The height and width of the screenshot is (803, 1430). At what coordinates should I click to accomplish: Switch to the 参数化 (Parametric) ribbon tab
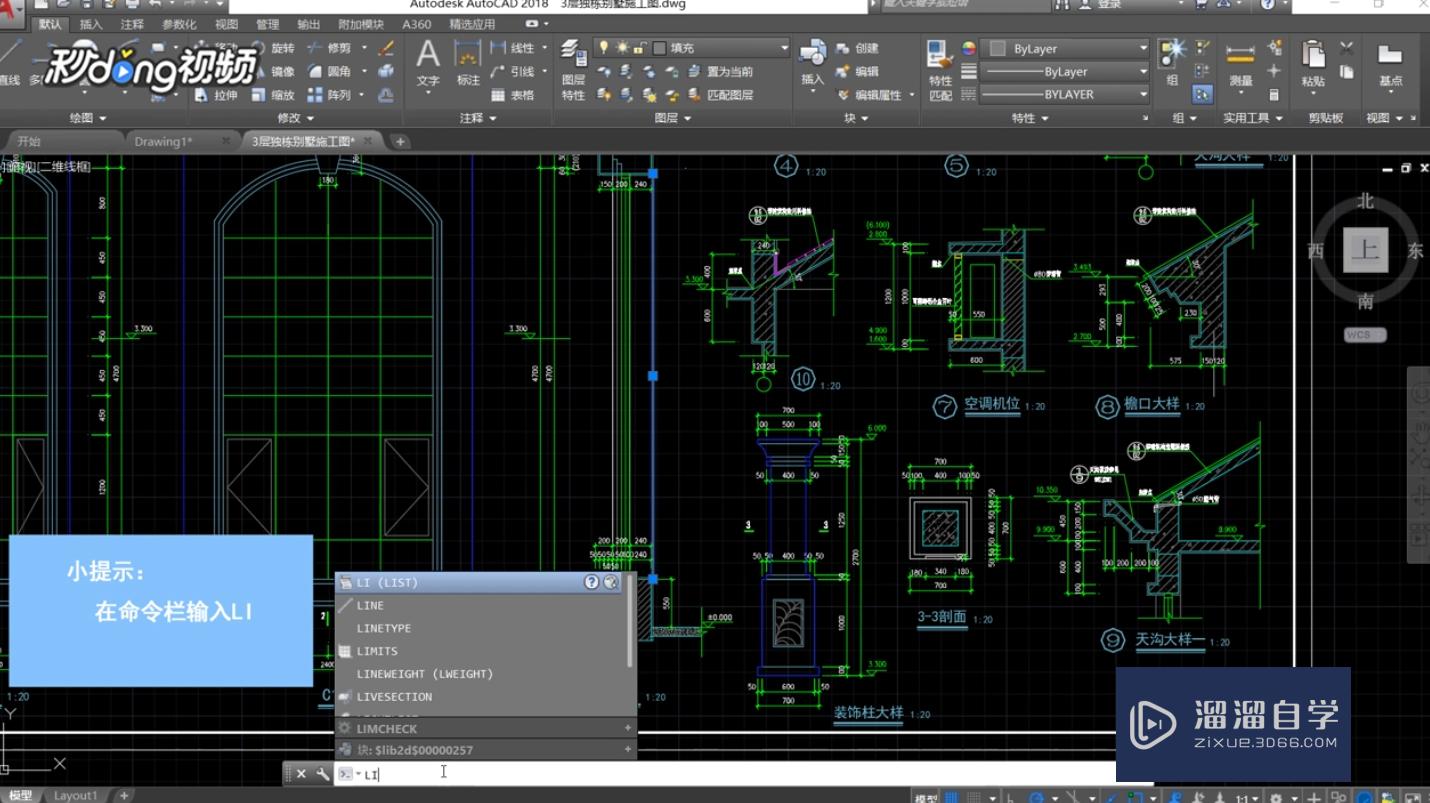coord(179,24)
